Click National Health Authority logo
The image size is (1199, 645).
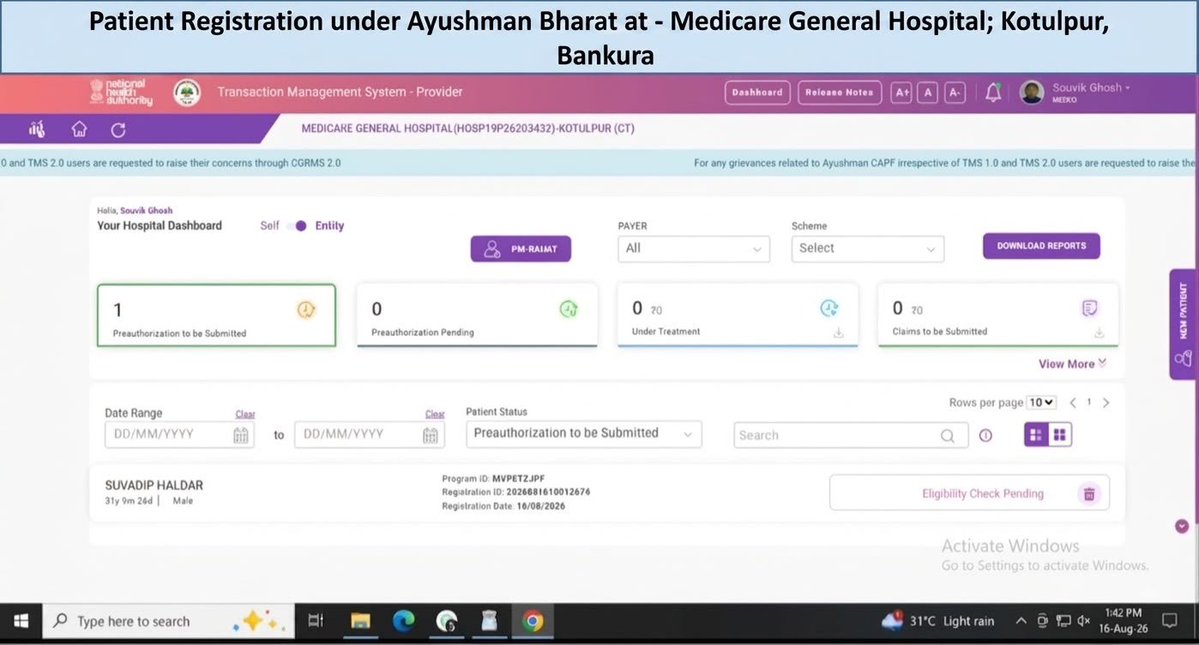(121, 92)
